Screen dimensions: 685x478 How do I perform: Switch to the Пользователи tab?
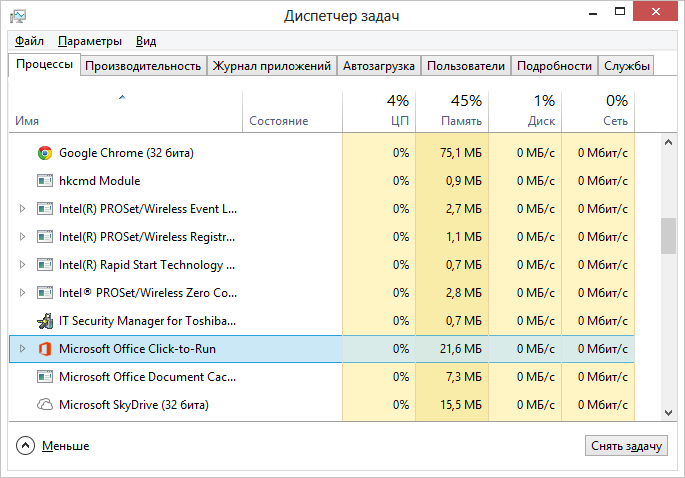[x=466, y=66]
